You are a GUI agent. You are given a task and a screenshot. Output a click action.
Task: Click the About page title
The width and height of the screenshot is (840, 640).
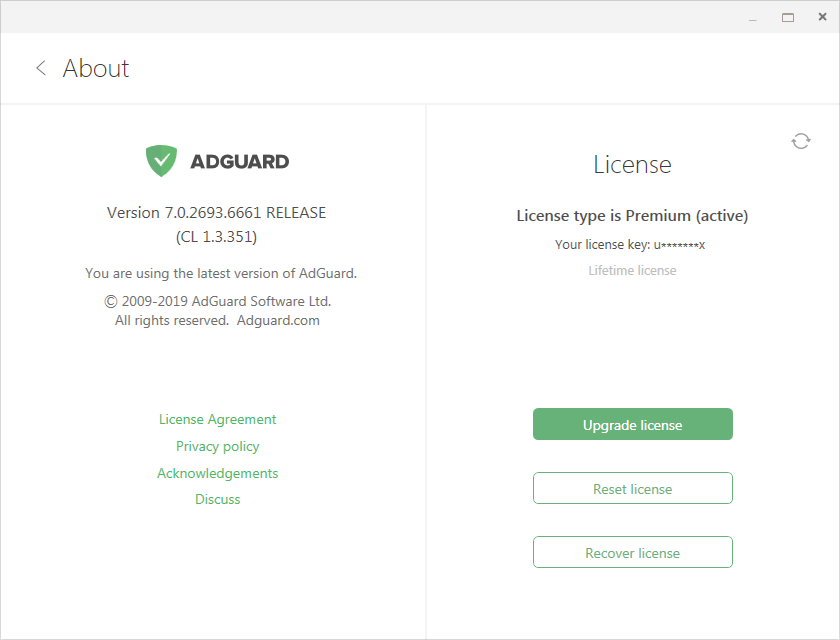(x=96, y=69)
